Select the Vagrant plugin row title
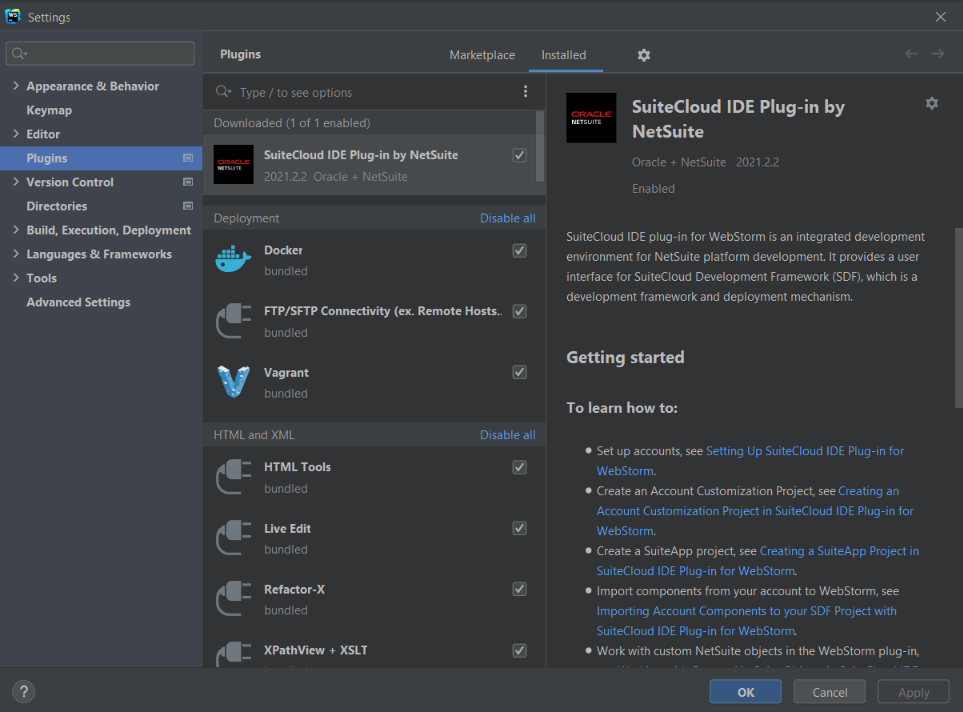This screenshot has height=712, width=963. click(286, 373)
